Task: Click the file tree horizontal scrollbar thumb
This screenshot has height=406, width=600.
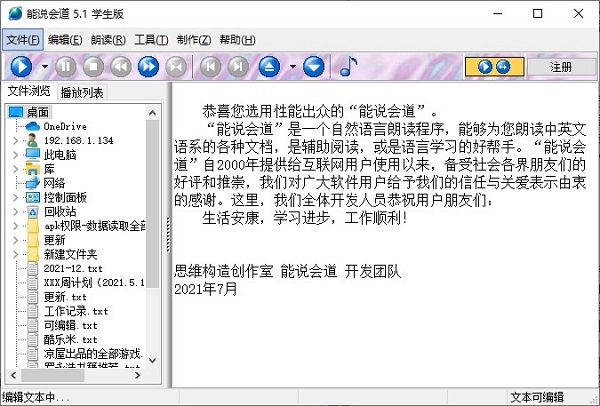Action: pyautogui.click(x=52, y=375)
